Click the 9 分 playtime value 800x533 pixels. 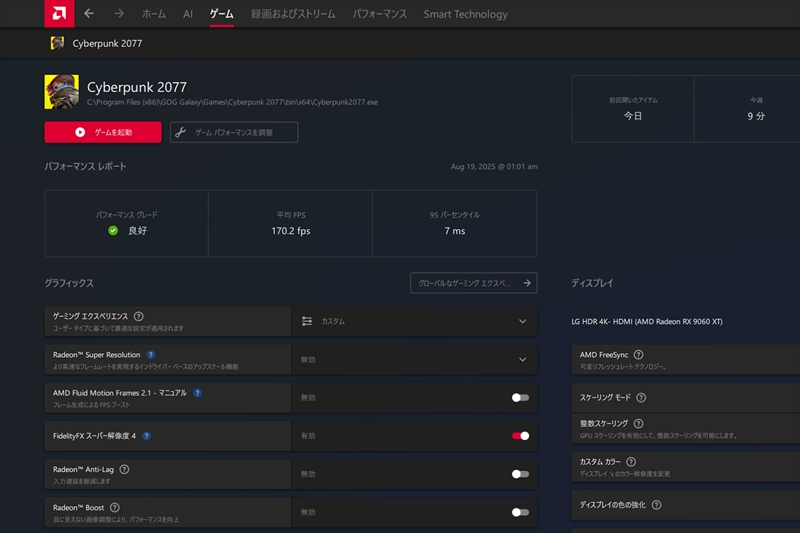pyautogui.click(x=756, y=116)
